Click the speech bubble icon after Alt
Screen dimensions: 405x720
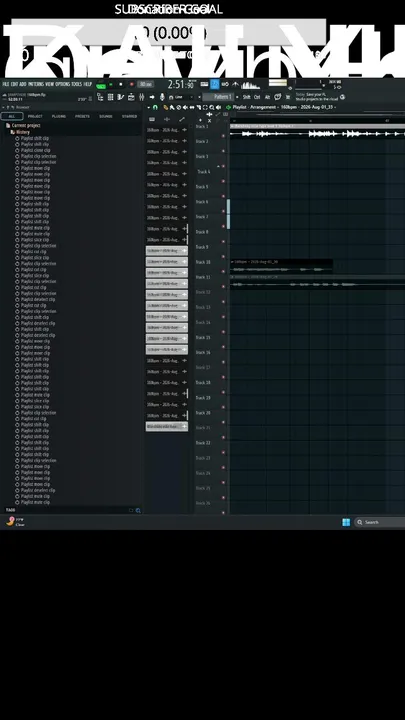pos(277,97)
